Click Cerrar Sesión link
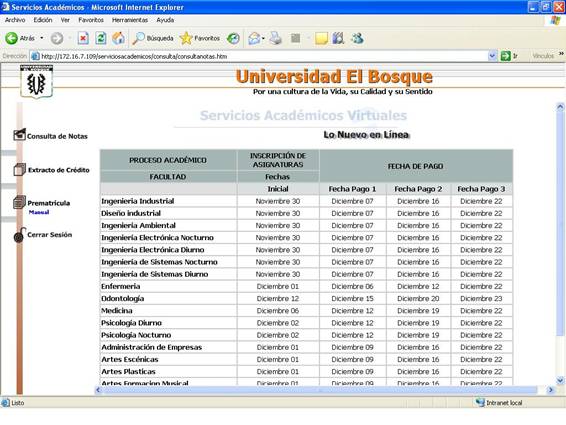This screenshot has height=425, width=566. (50, 235)
